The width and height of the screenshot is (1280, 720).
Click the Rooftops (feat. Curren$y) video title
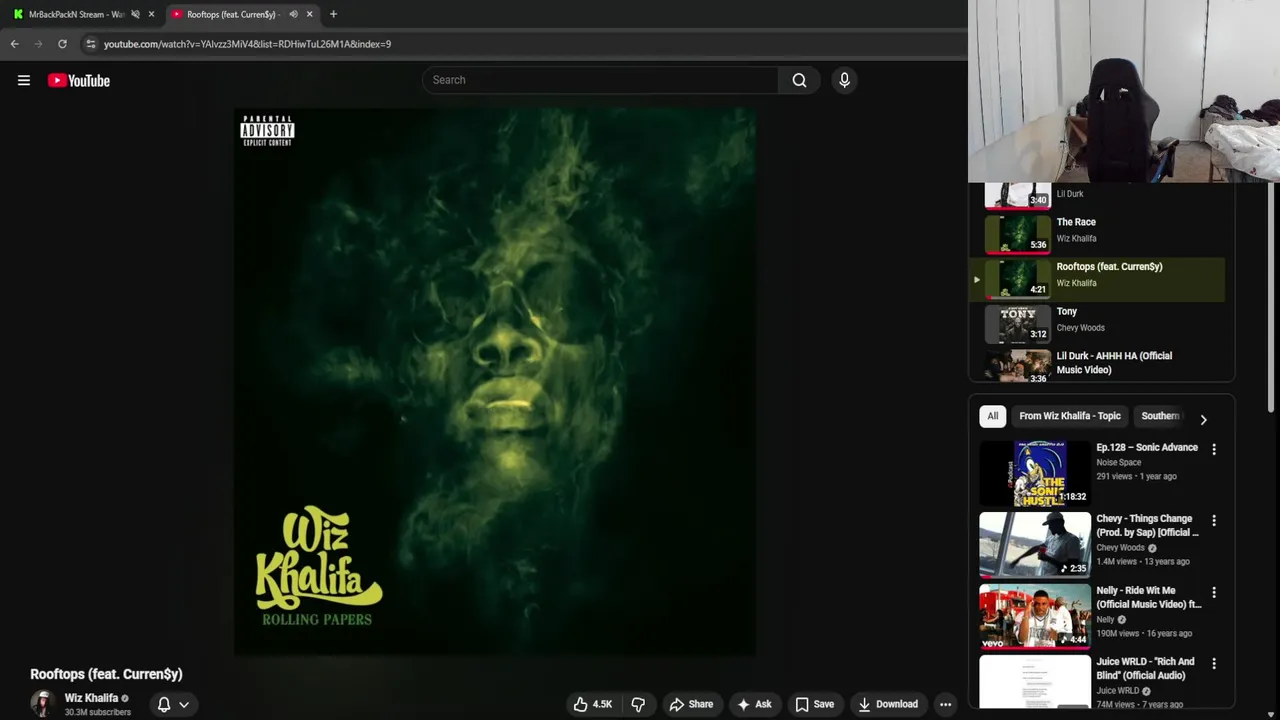(106, 674)
